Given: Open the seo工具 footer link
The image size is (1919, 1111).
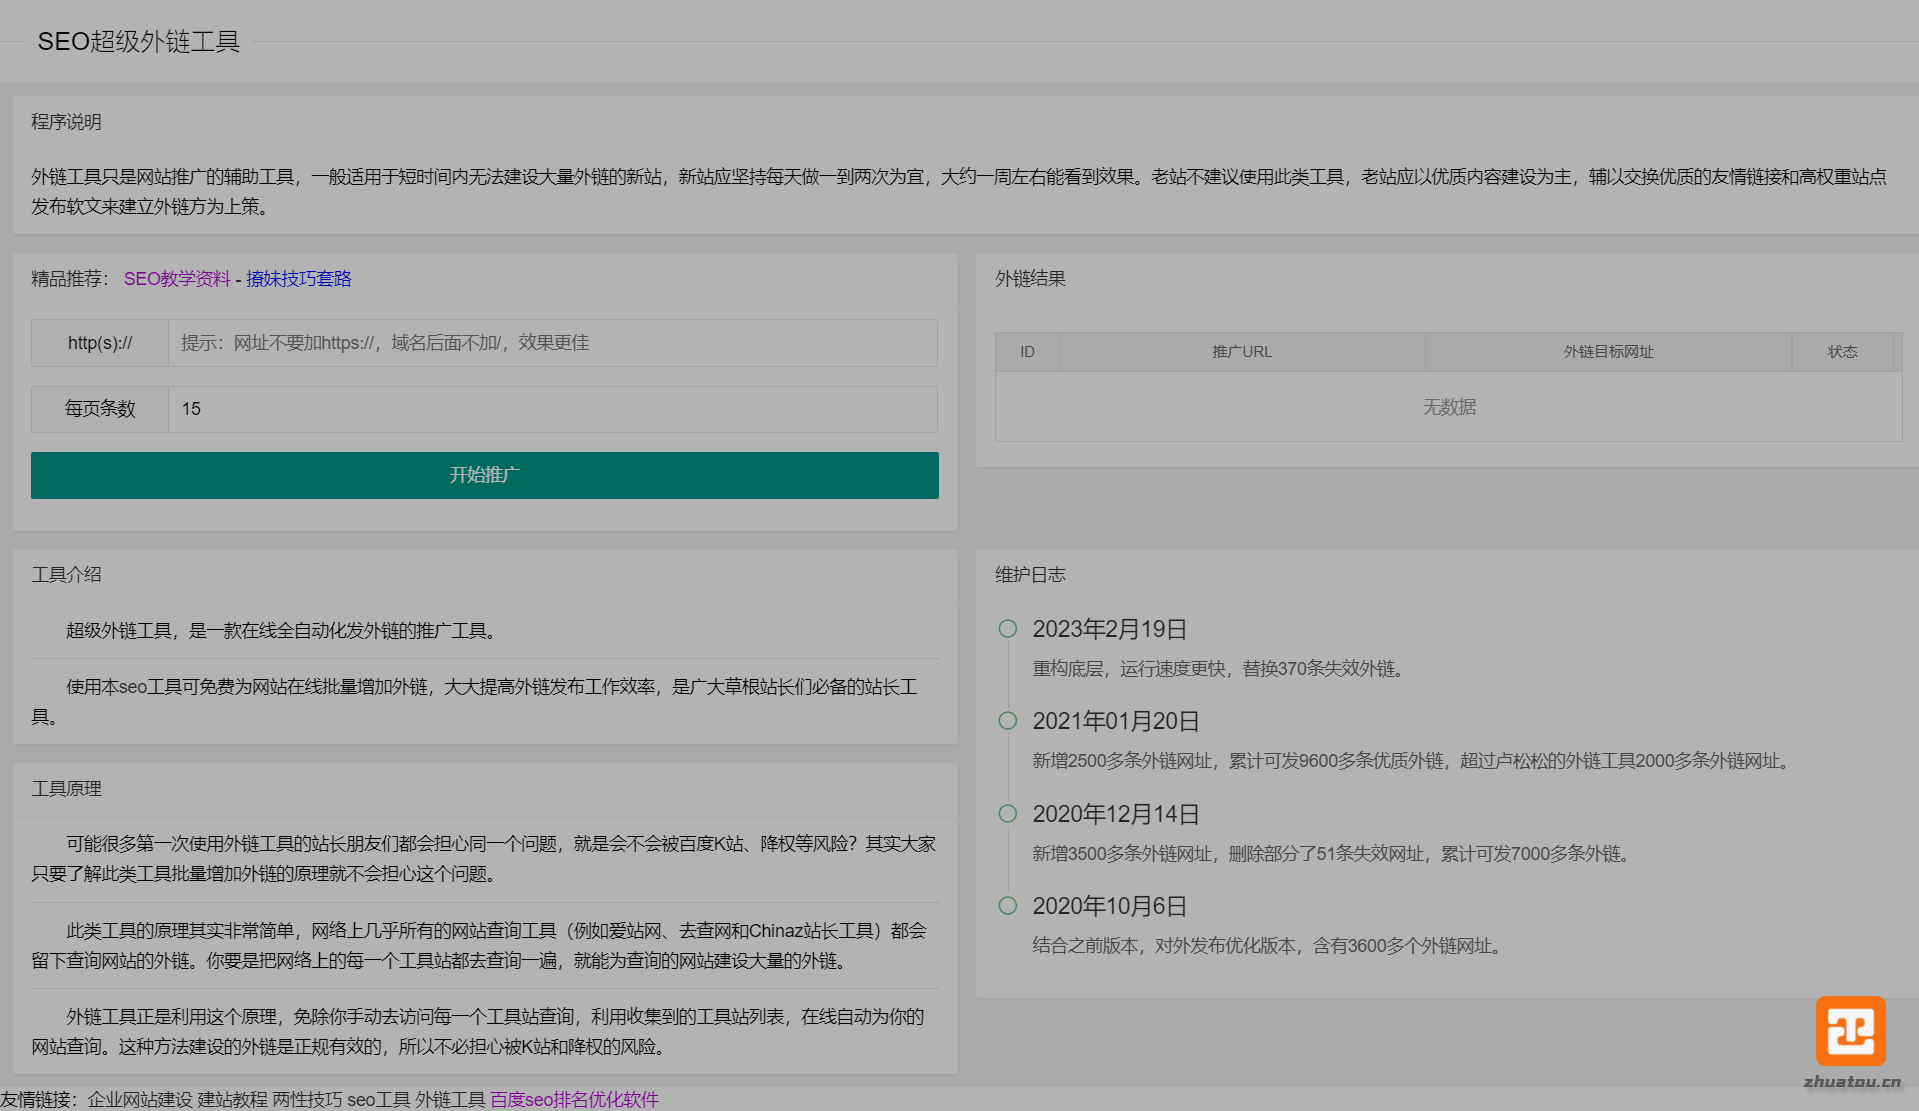Looking at the screenshot, I should (x=379, y=1099).
